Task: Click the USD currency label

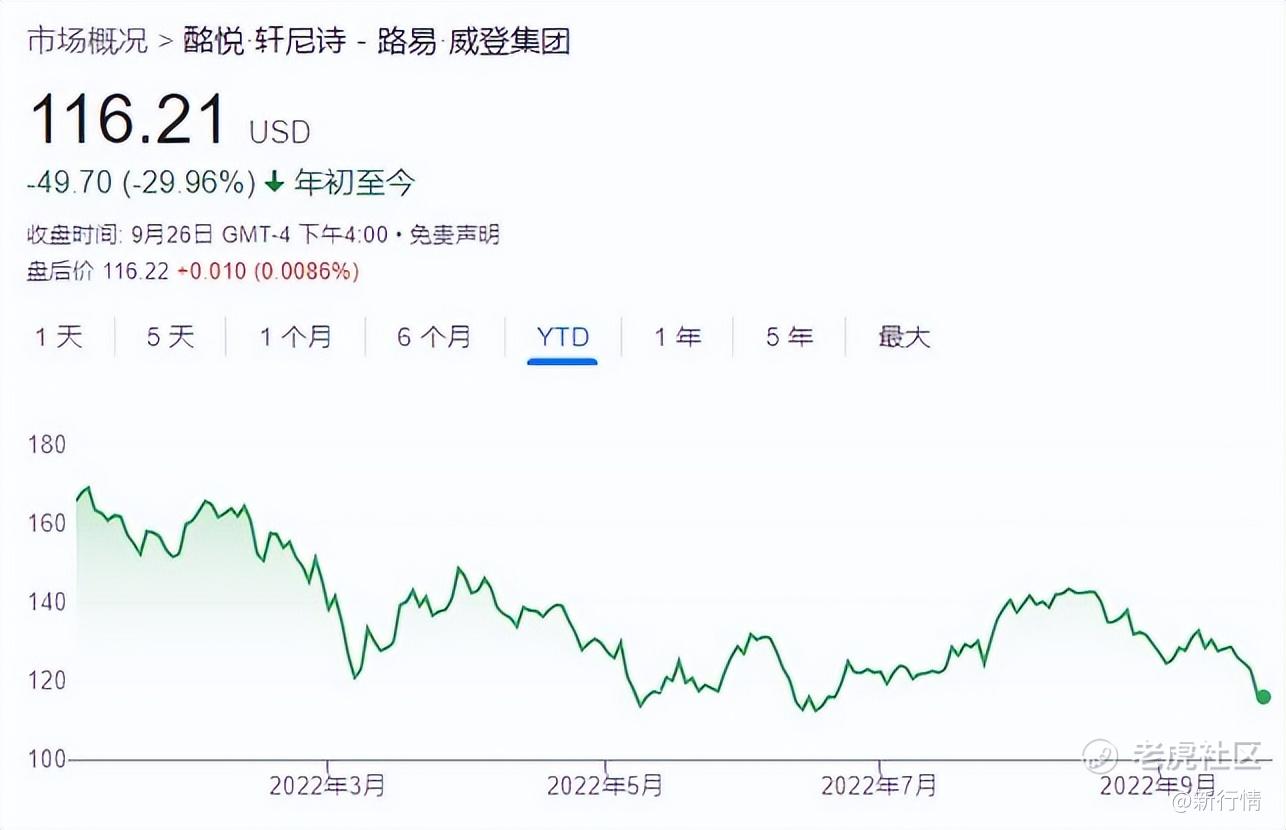Action: (x=280, y=132)
